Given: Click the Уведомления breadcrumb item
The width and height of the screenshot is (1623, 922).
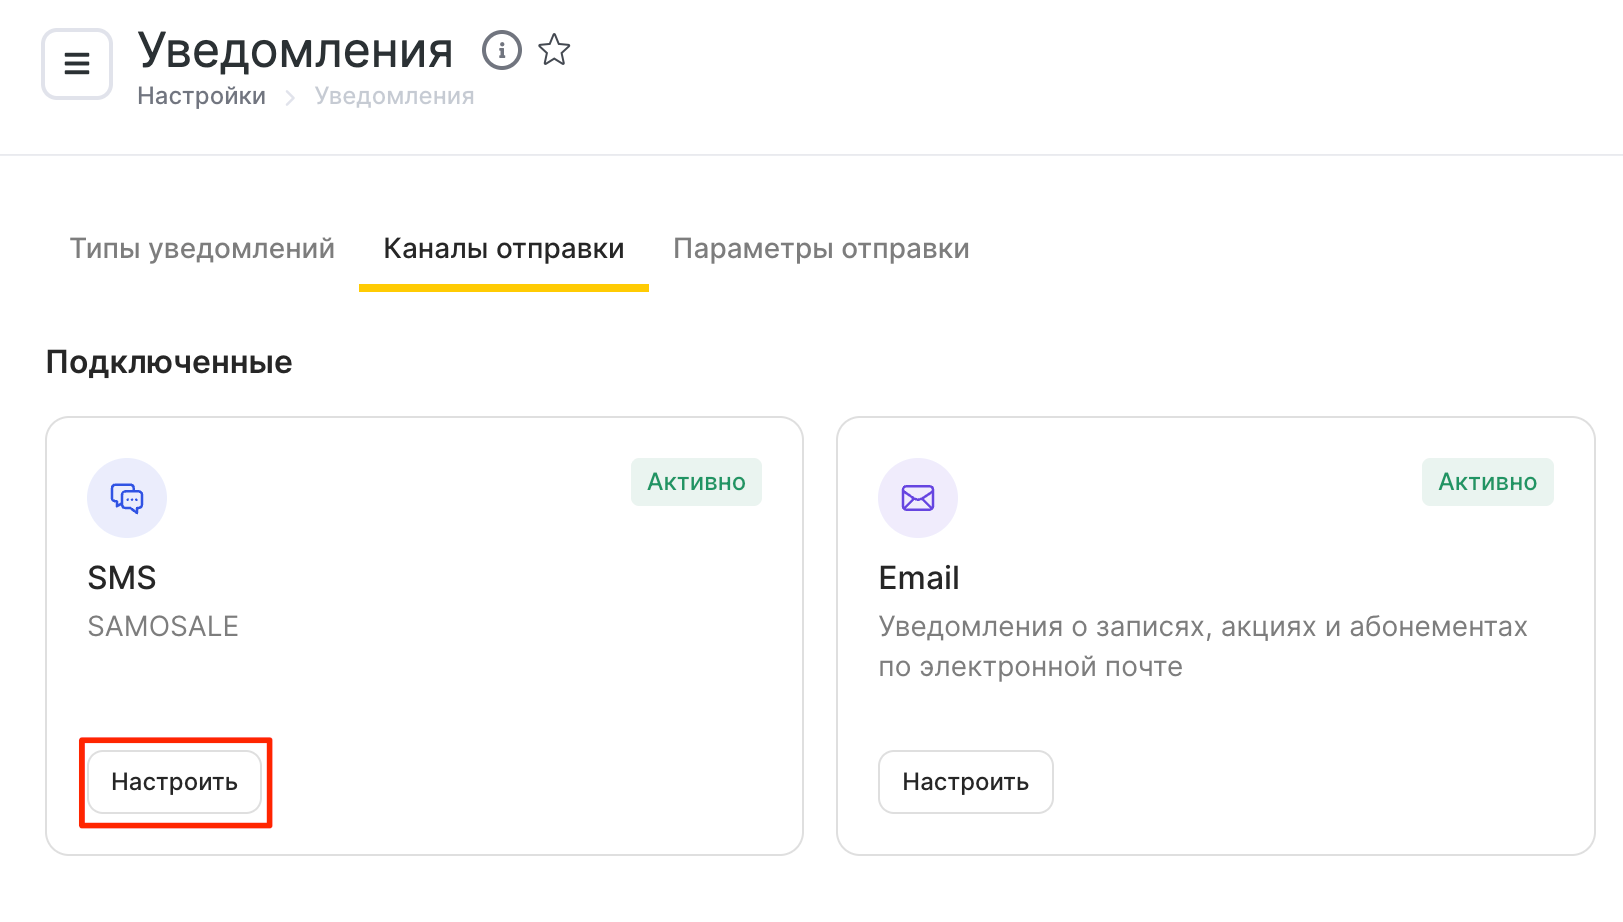Looking at the screenshot, I should coord(394,96).
